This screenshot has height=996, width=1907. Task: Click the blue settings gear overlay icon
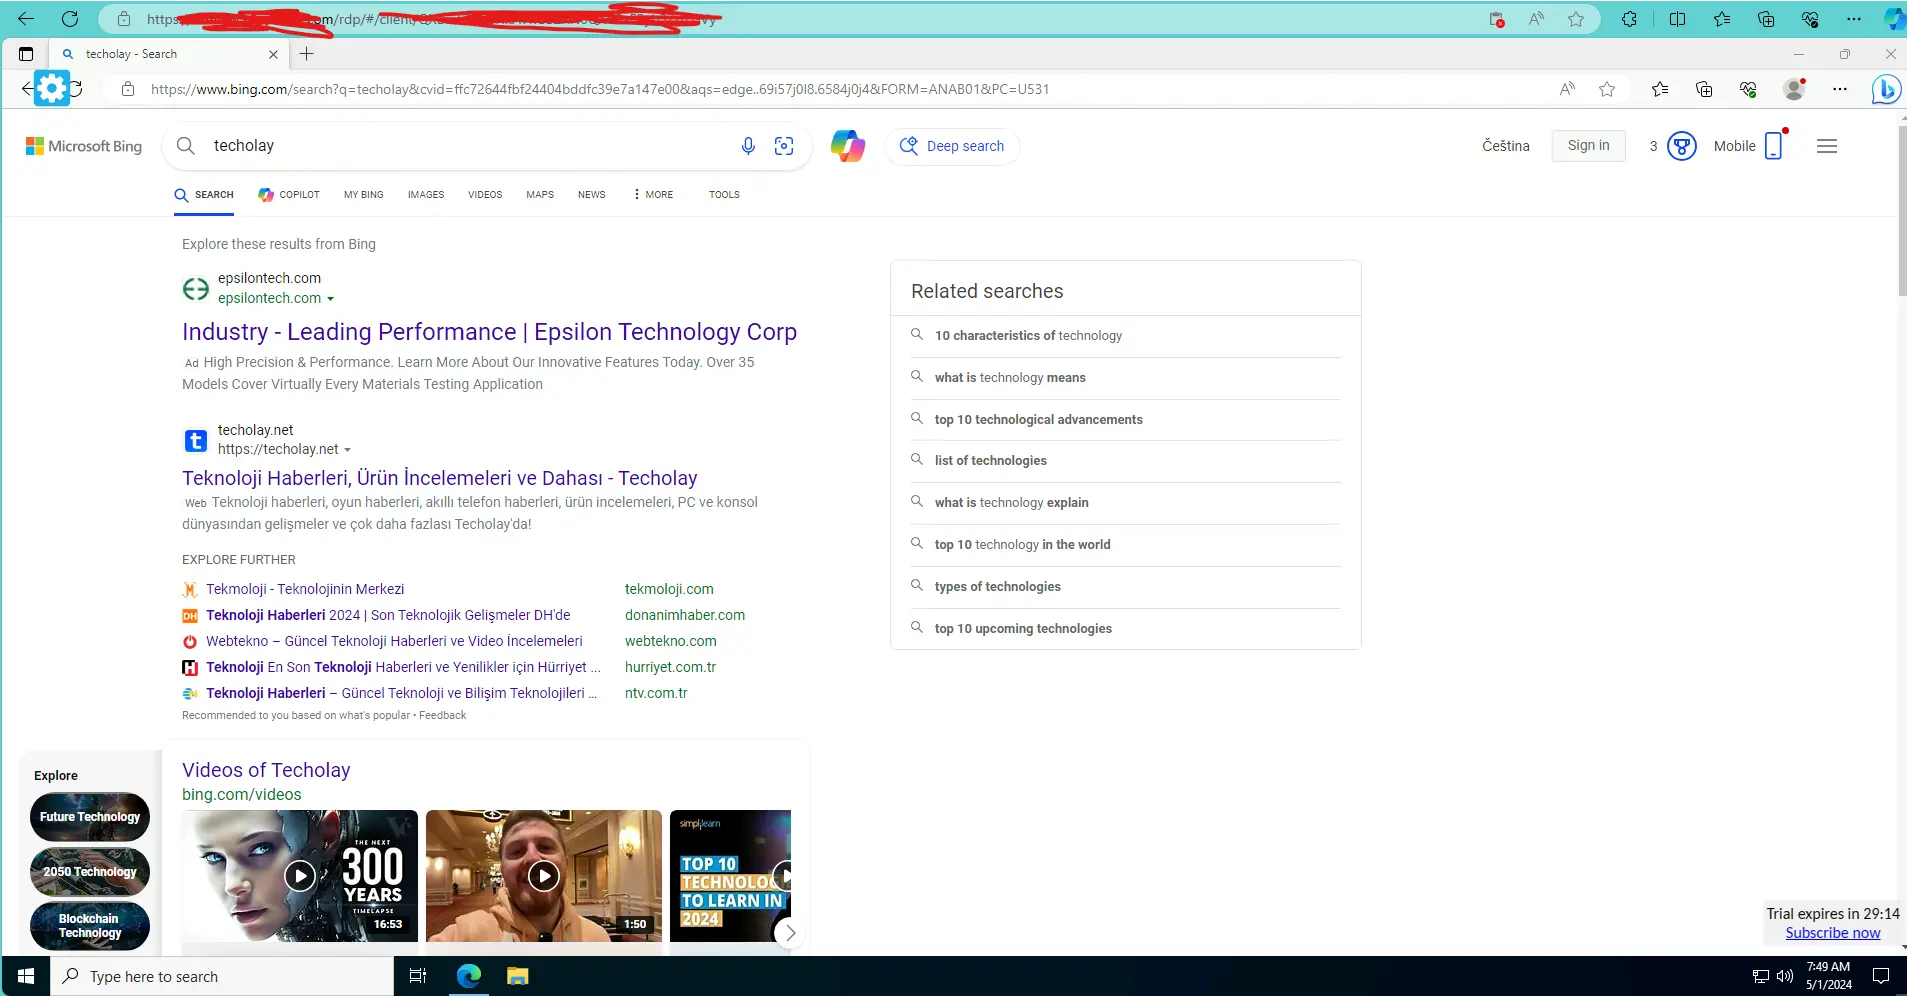point(52,88)
